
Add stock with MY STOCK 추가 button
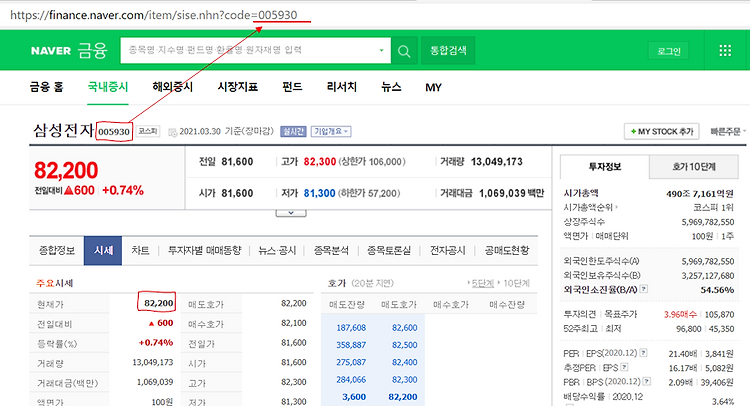(x=662, y=132)
